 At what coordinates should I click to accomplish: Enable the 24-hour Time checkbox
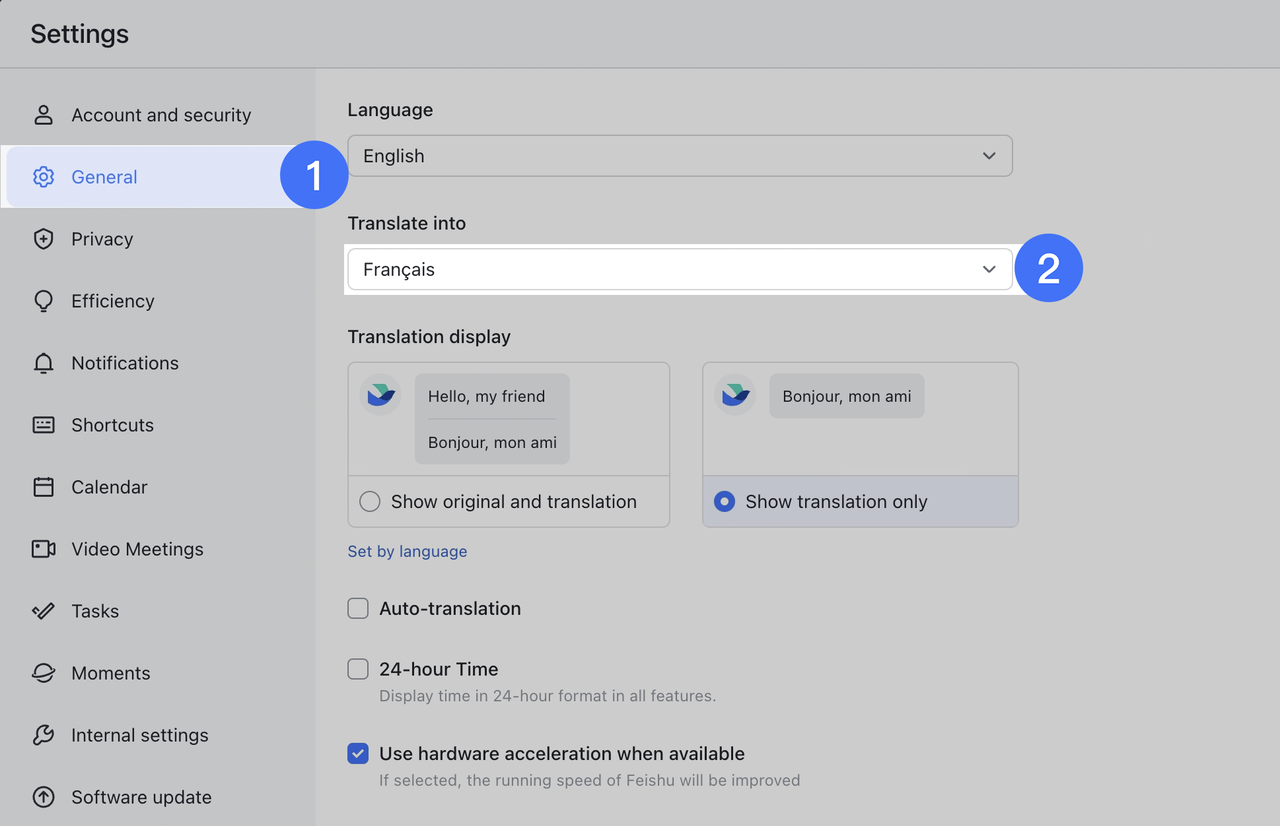(x=358, y=669)
